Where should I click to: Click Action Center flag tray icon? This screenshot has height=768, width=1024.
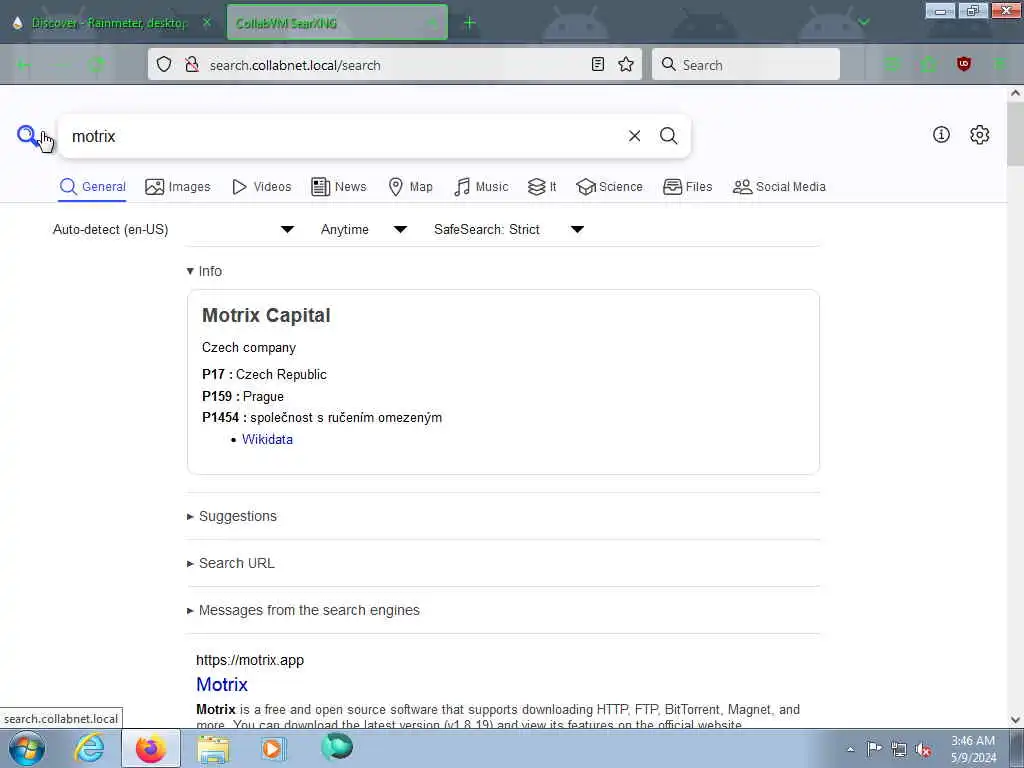(x=874, y=749)
